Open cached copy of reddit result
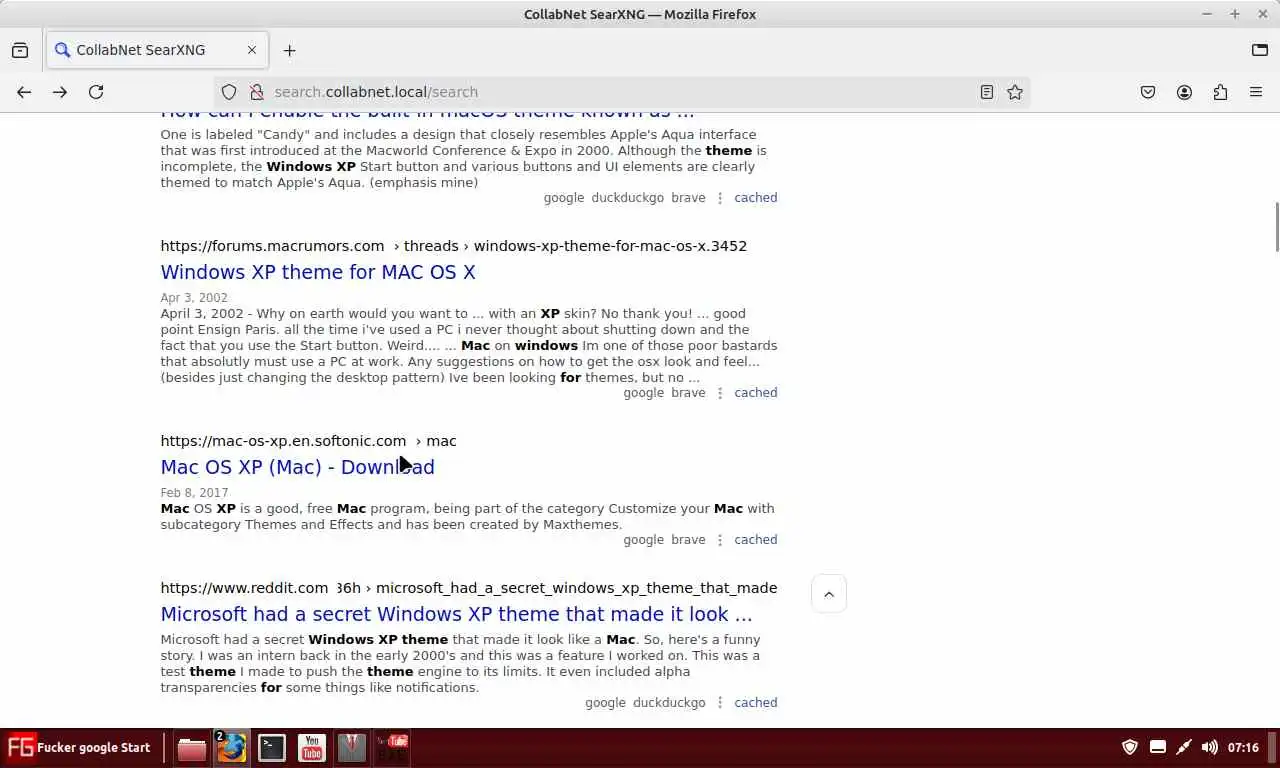The height and width of the screenshot is (768, 1280). point(755,703)
